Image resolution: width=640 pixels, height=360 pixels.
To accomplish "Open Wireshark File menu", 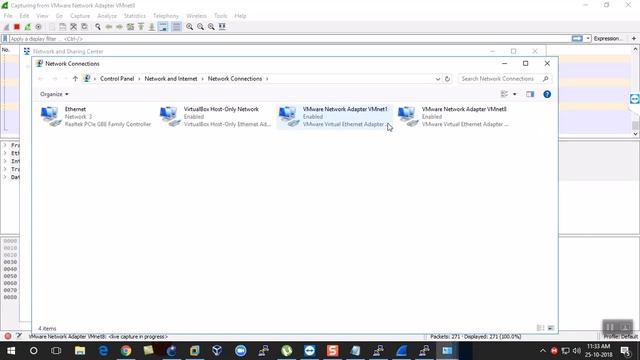I will click(x=8, y=16).
